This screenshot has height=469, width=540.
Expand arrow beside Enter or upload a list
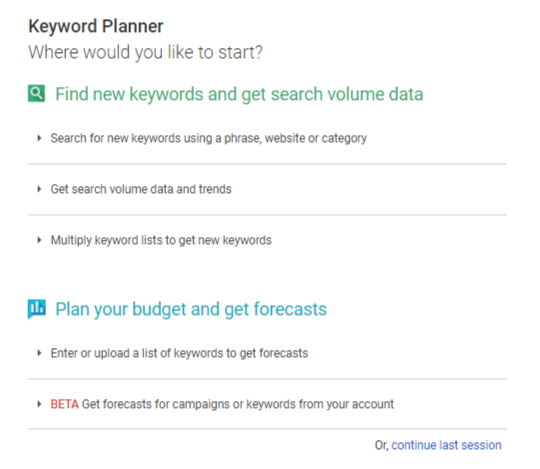(39, 353)
